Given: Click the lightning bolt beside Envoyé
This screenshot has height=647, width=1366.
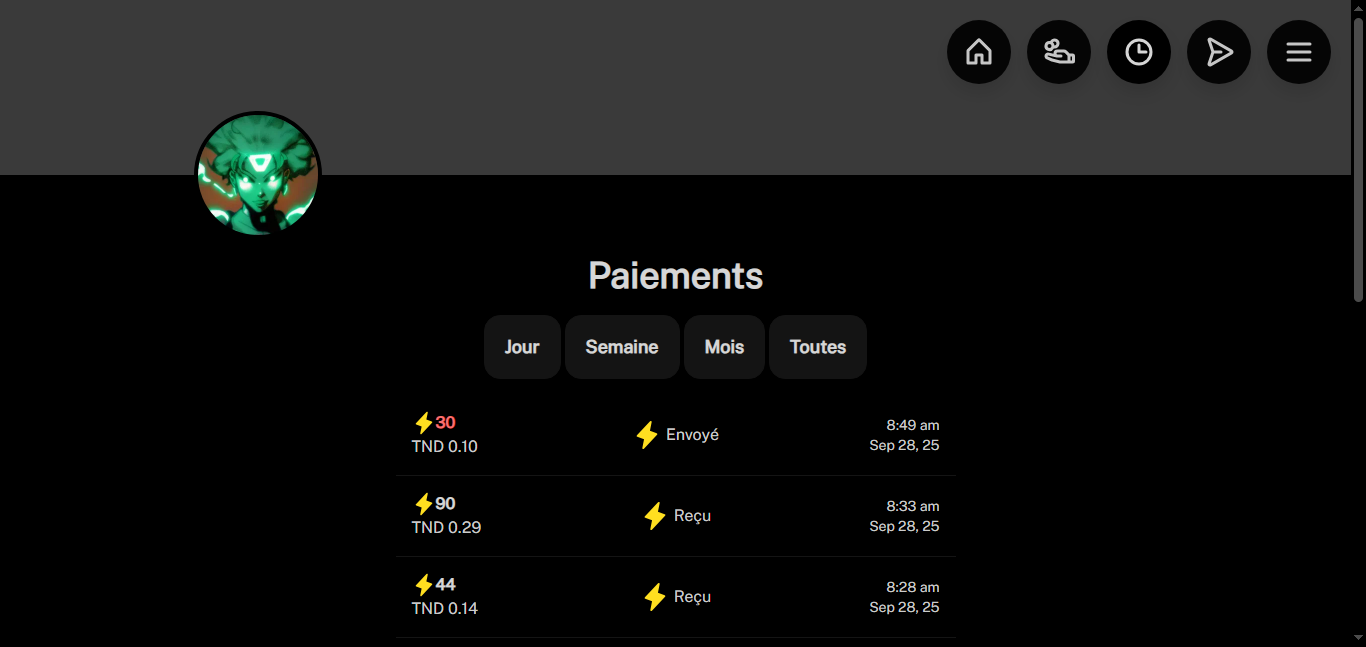Looking at the screenshot, I should [x=647, y=435].
